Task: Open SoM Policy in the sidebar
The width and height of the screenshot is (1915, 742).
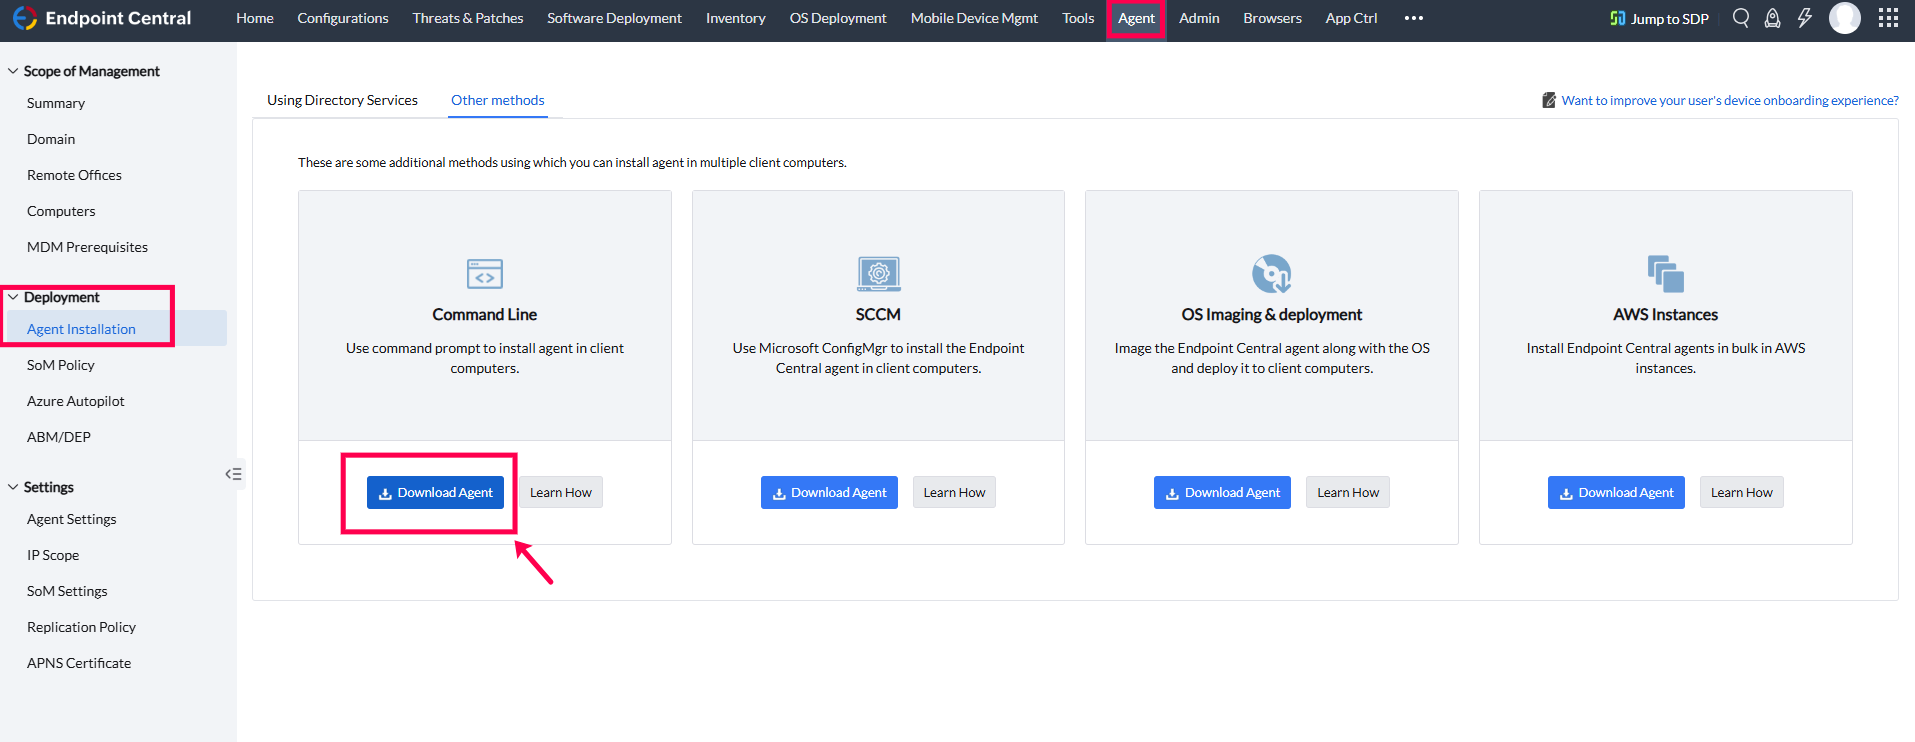Action: (x=61, y=365)
